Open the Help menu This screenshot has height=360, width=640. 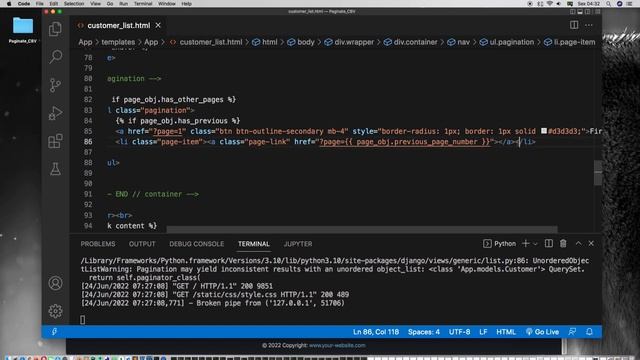pyautogui.click(x=187, y=4)
